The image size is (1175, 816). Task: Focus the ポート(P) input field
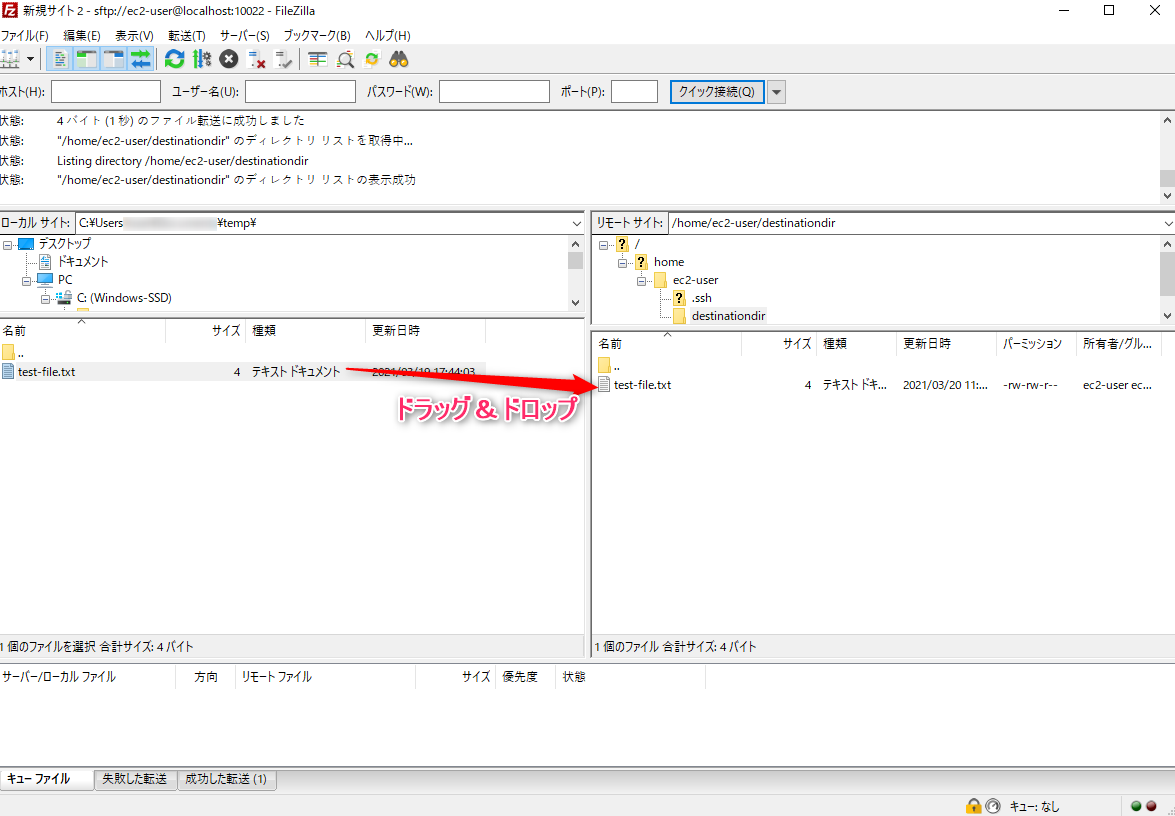point(634,91)
